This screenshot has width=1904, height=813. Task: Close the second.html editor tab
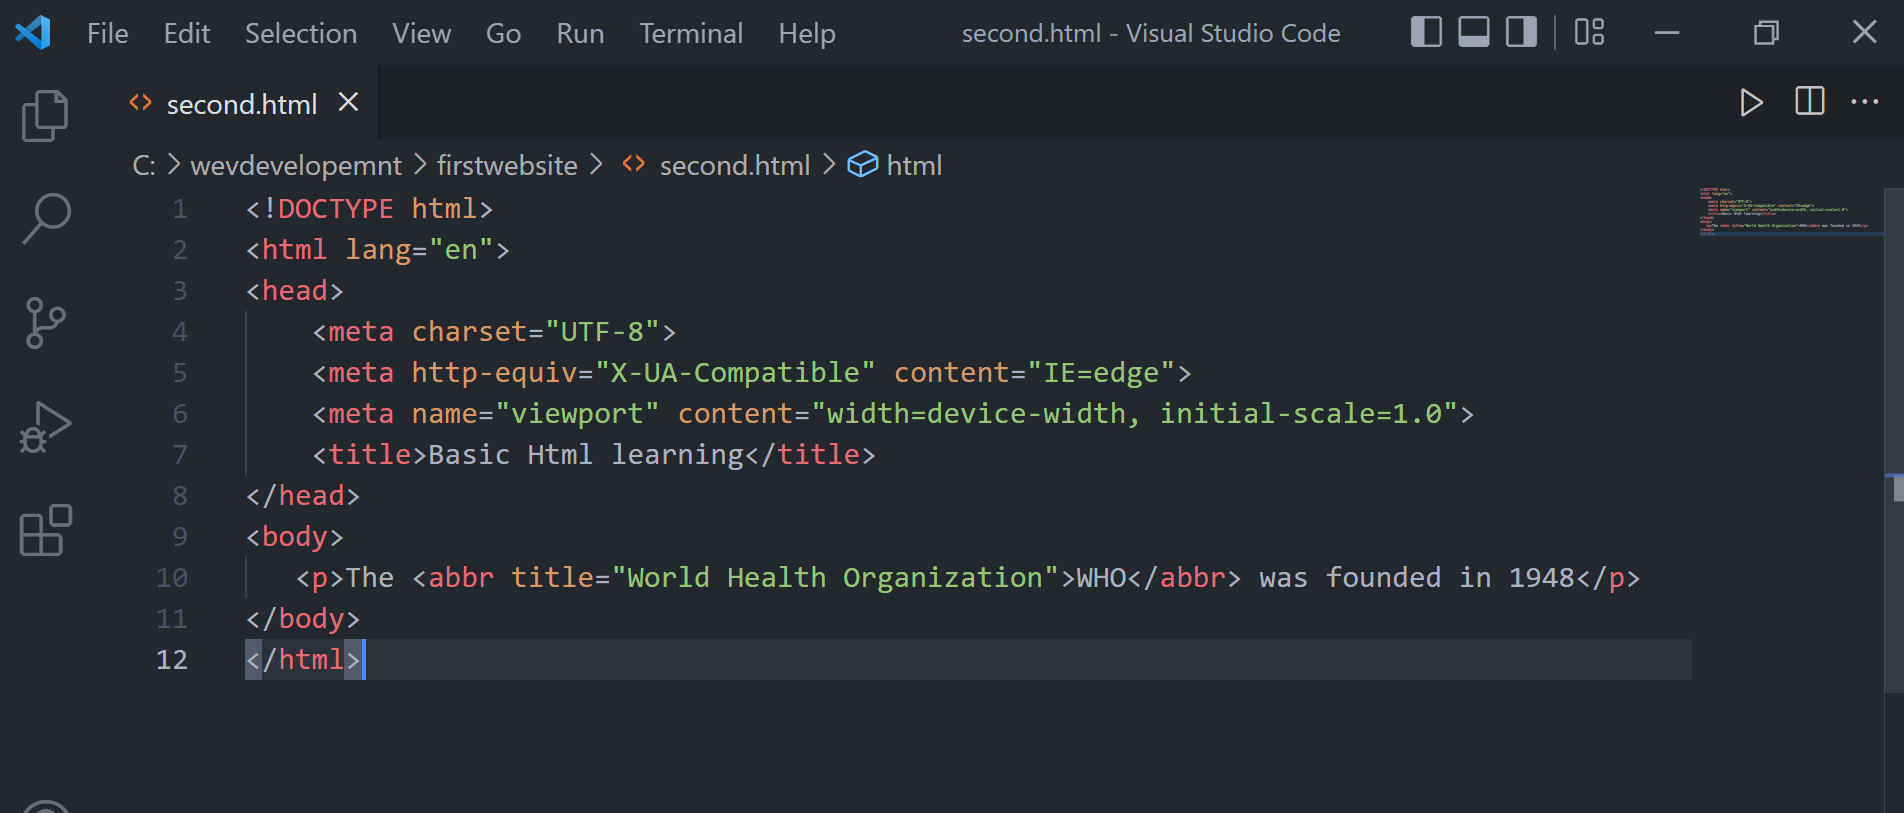pyautogui.click(x=348, y=103)
